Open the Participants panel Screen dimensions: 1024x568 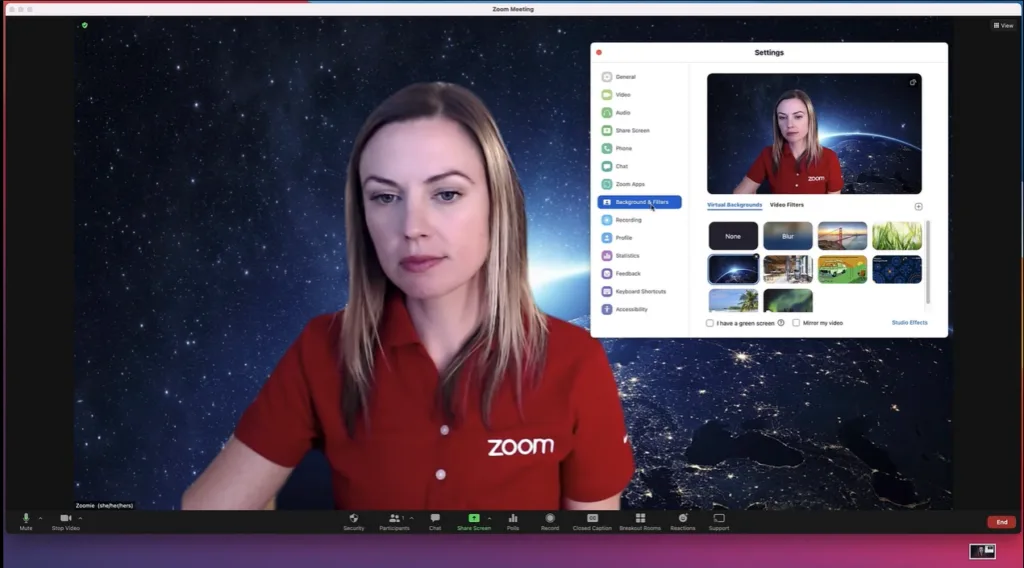pyautogui.click(x=394, y=522)
